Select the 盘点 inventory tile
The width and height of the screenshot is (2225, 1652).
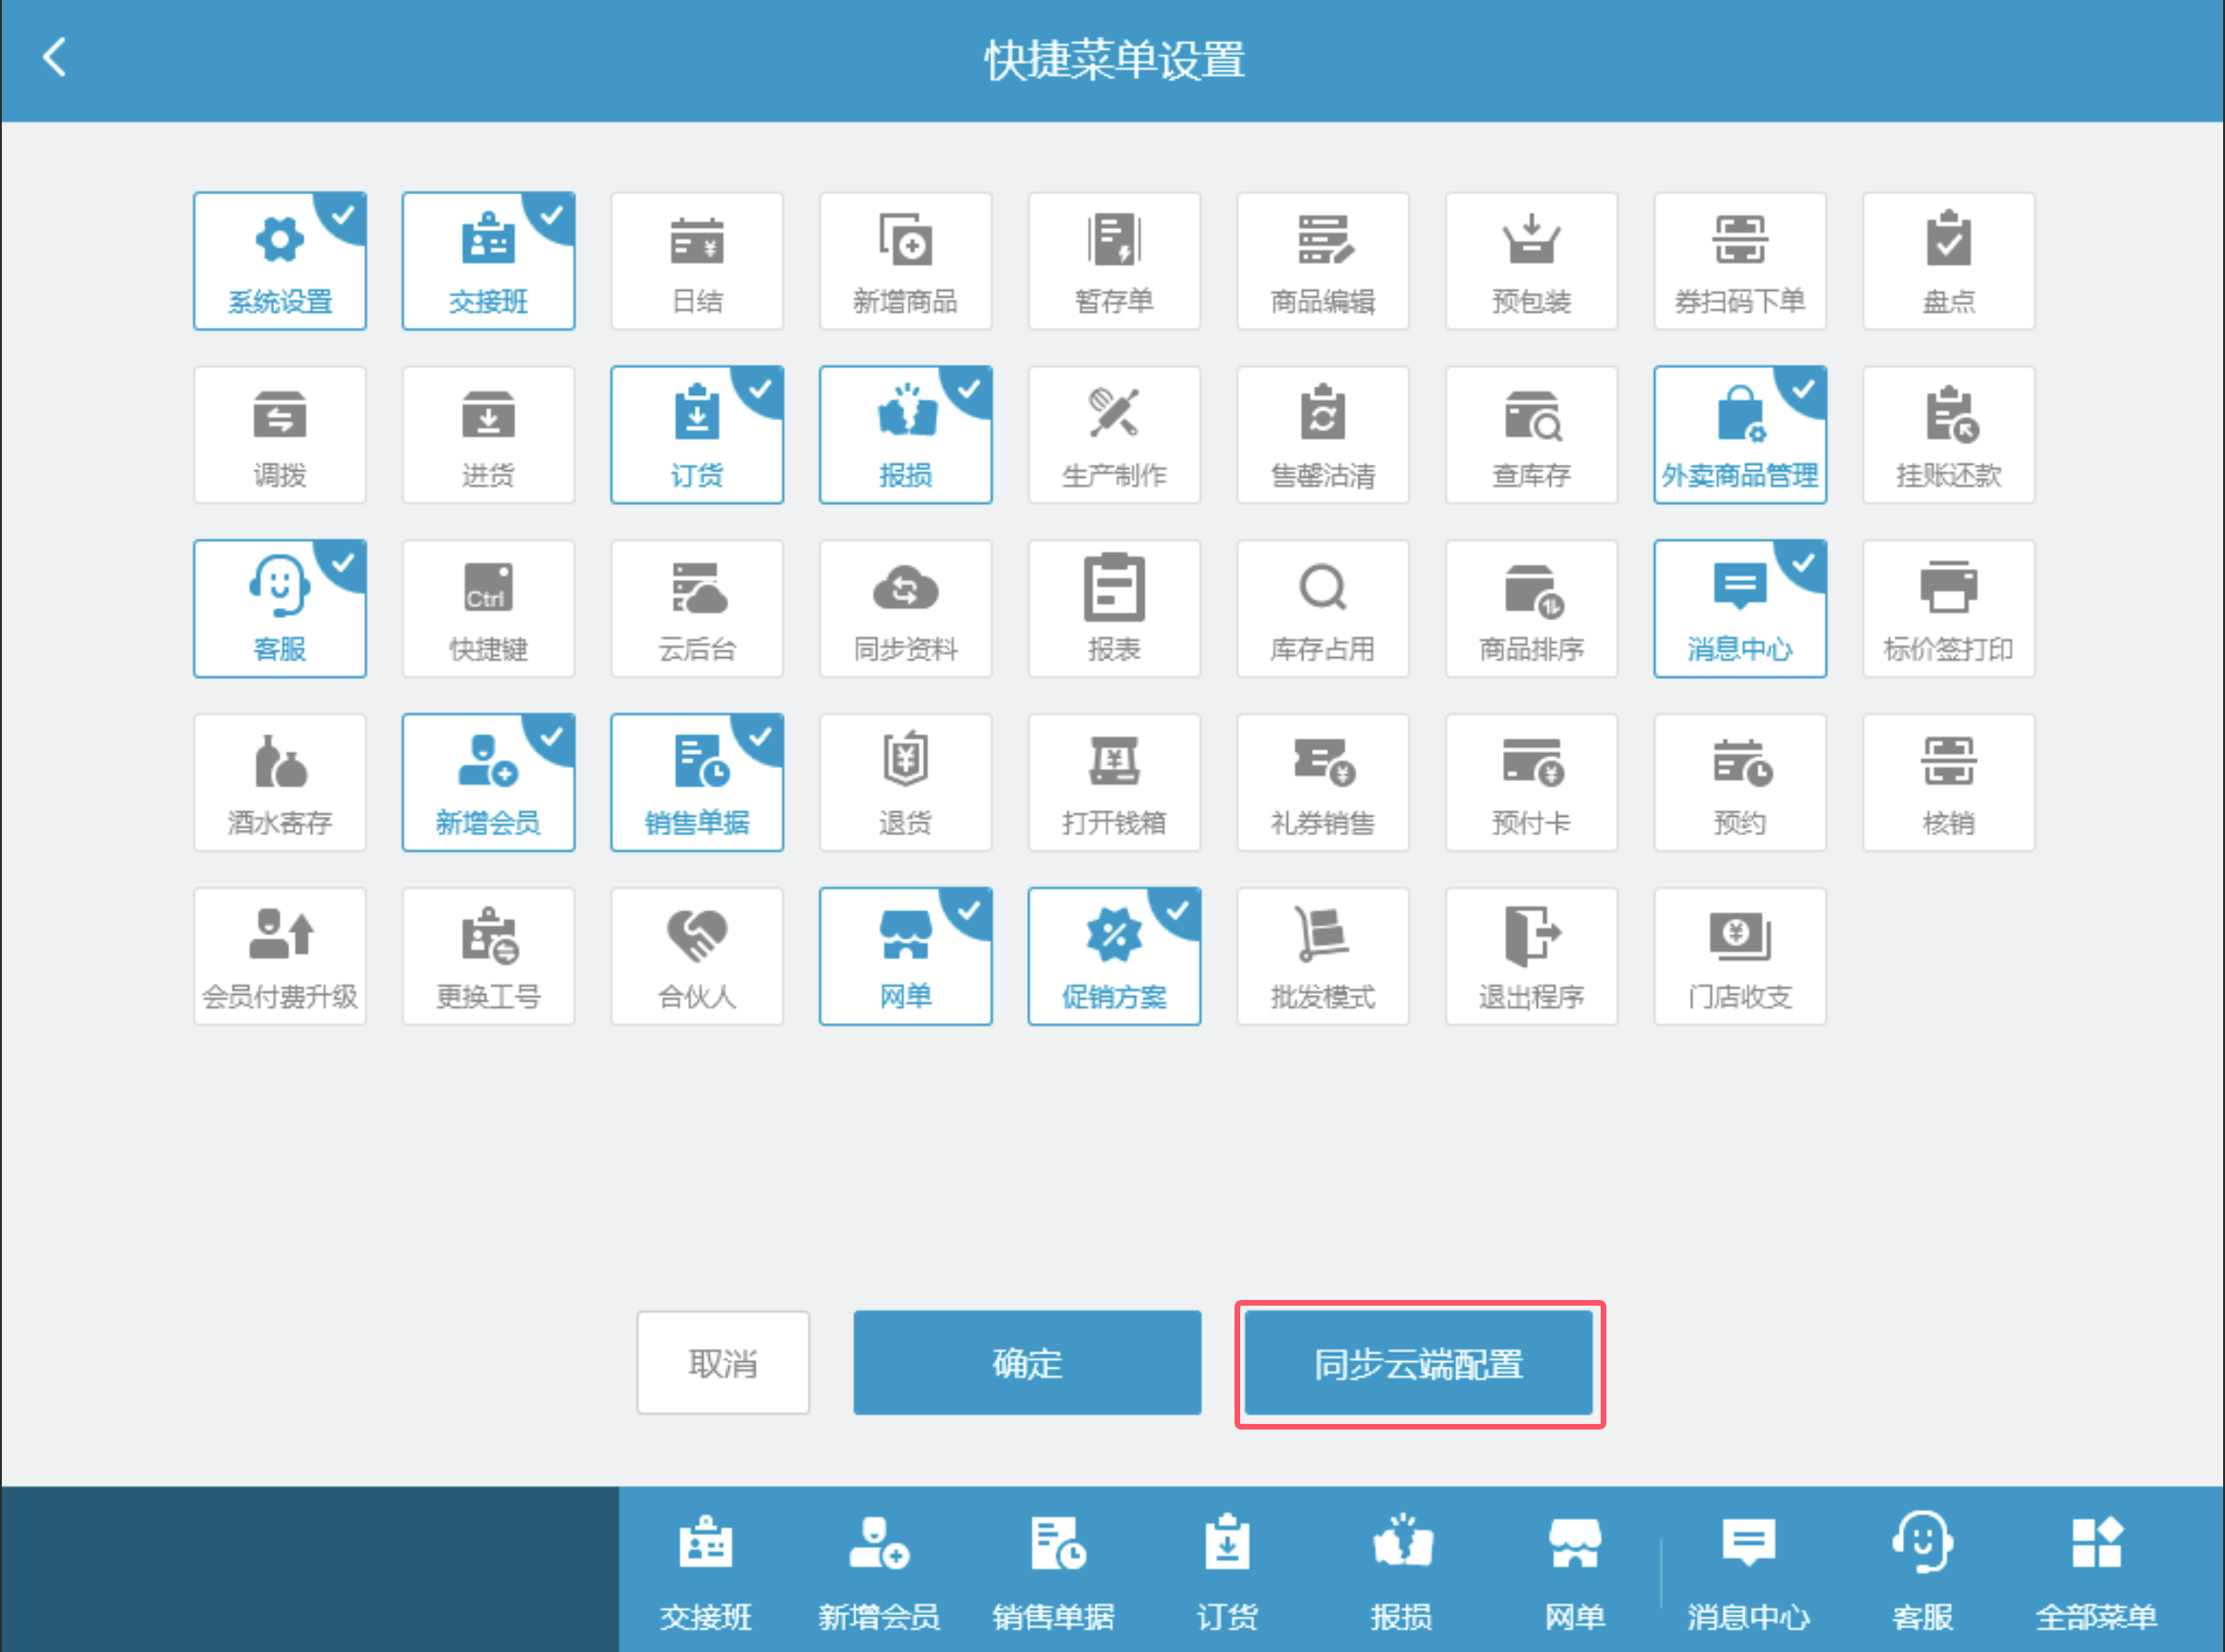tap(1948, 261)
